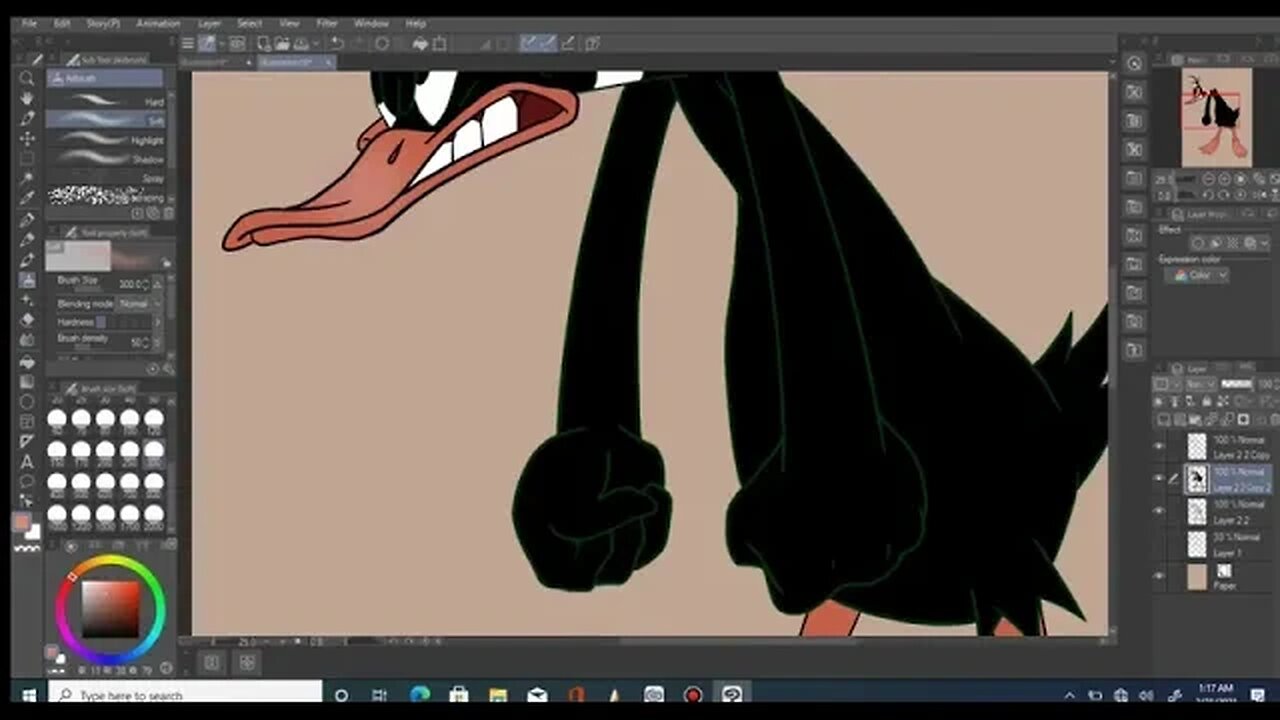Toggle visibility of Layer 2 2

(1160, 511)
